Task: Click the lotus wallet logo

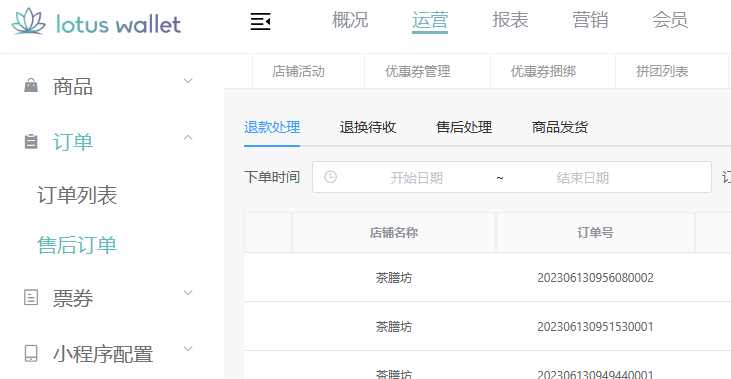Action: pyautogui.click(x=96, y=22)
